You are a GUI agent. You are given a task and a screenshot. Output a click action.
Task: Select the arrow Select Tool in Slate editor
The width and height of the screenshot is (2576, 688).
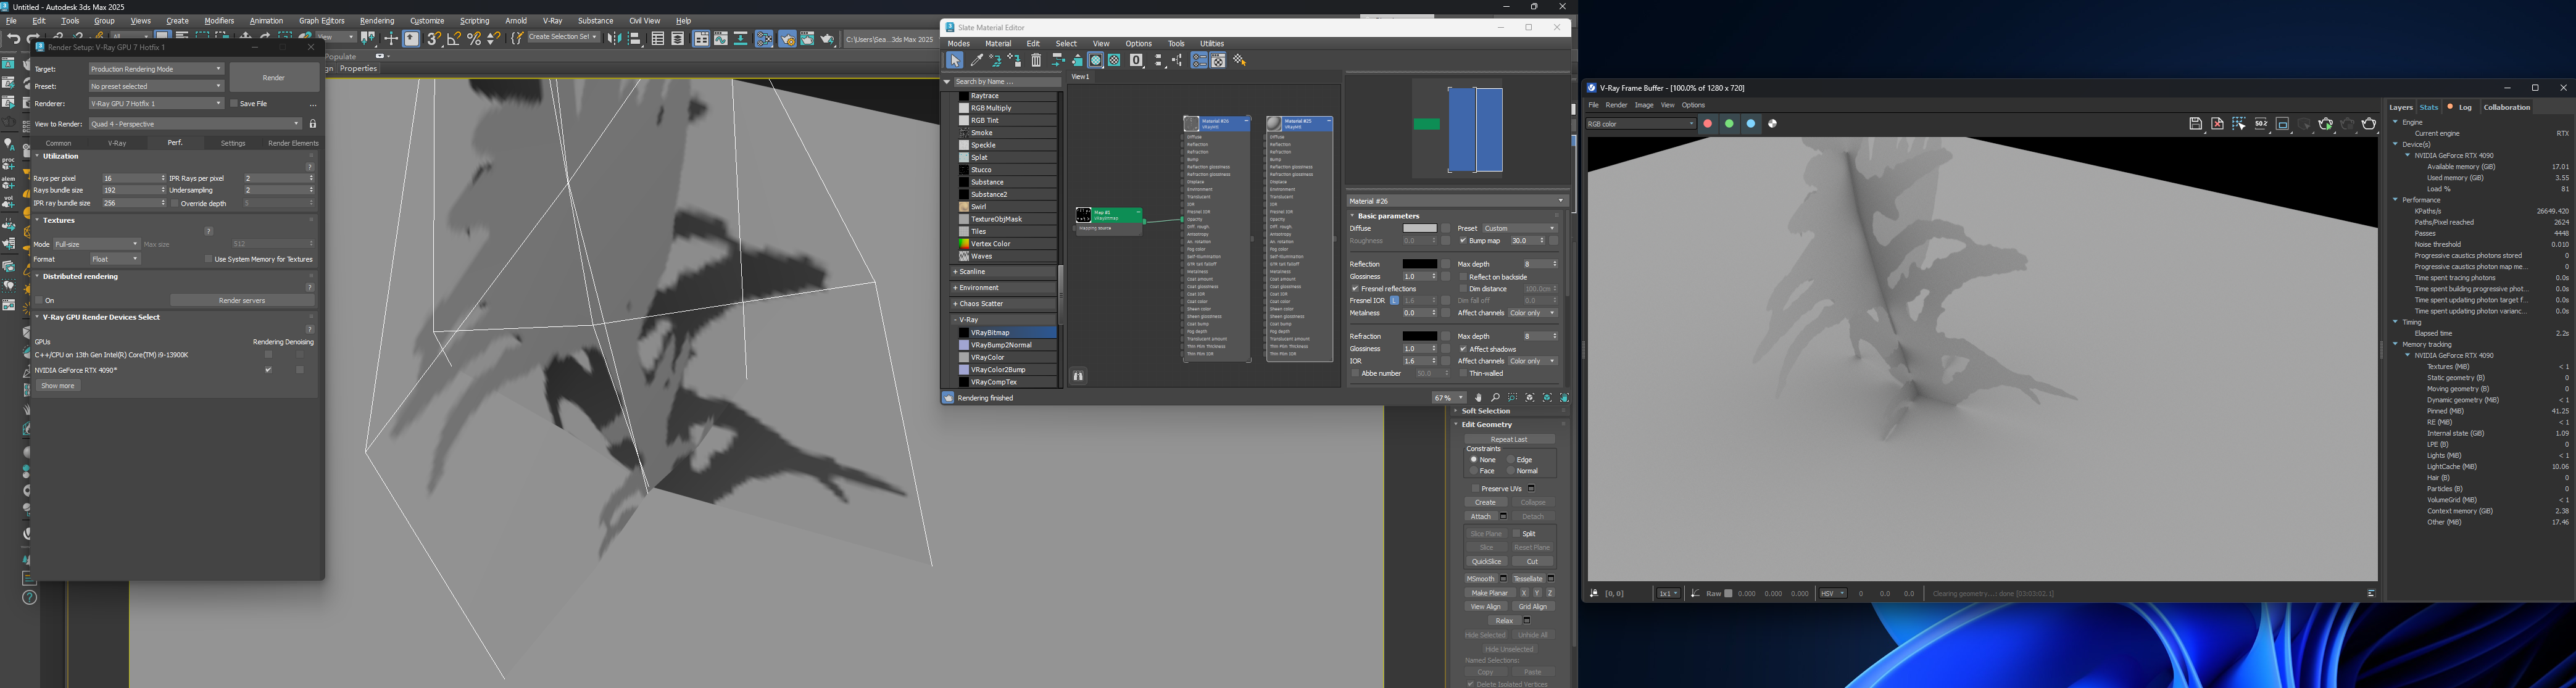(955, 60)
